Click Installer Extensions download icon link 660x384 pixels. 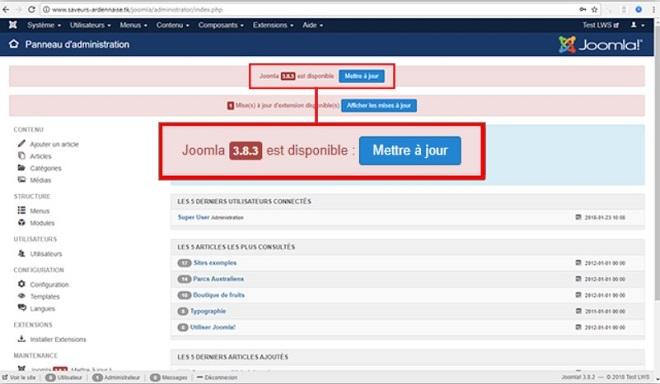(52, 339)
